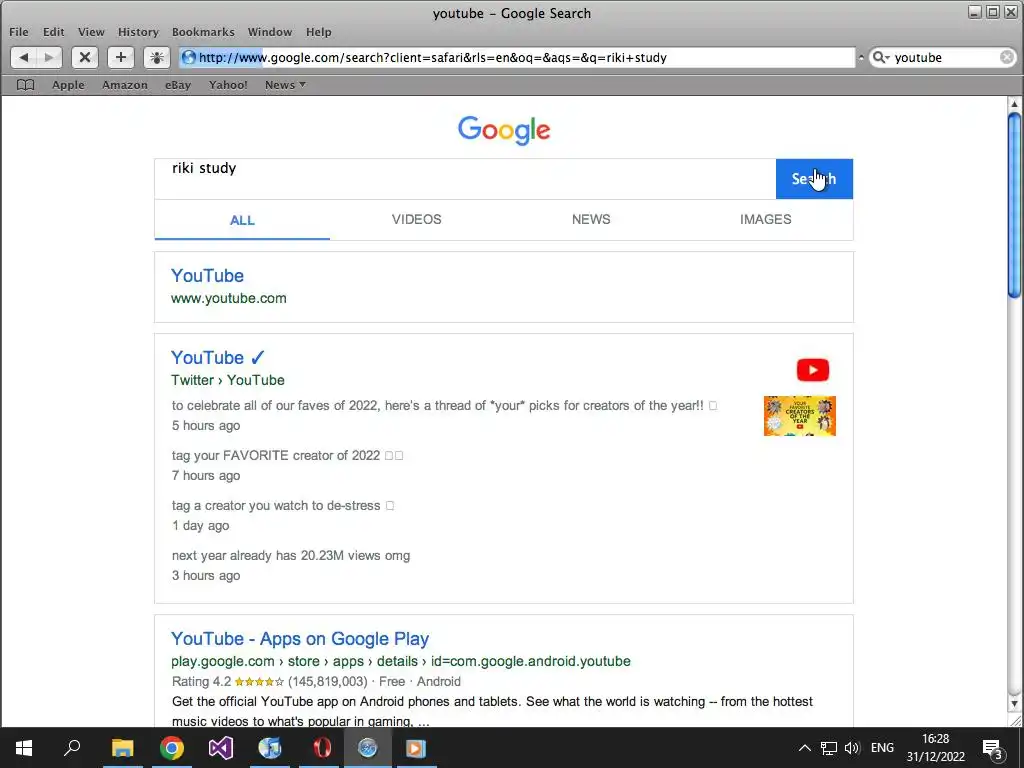The width and height of the screenshot is (1024, 768).
Task: Click the red YouTube logo icon
Action: (x=812, y=370)
